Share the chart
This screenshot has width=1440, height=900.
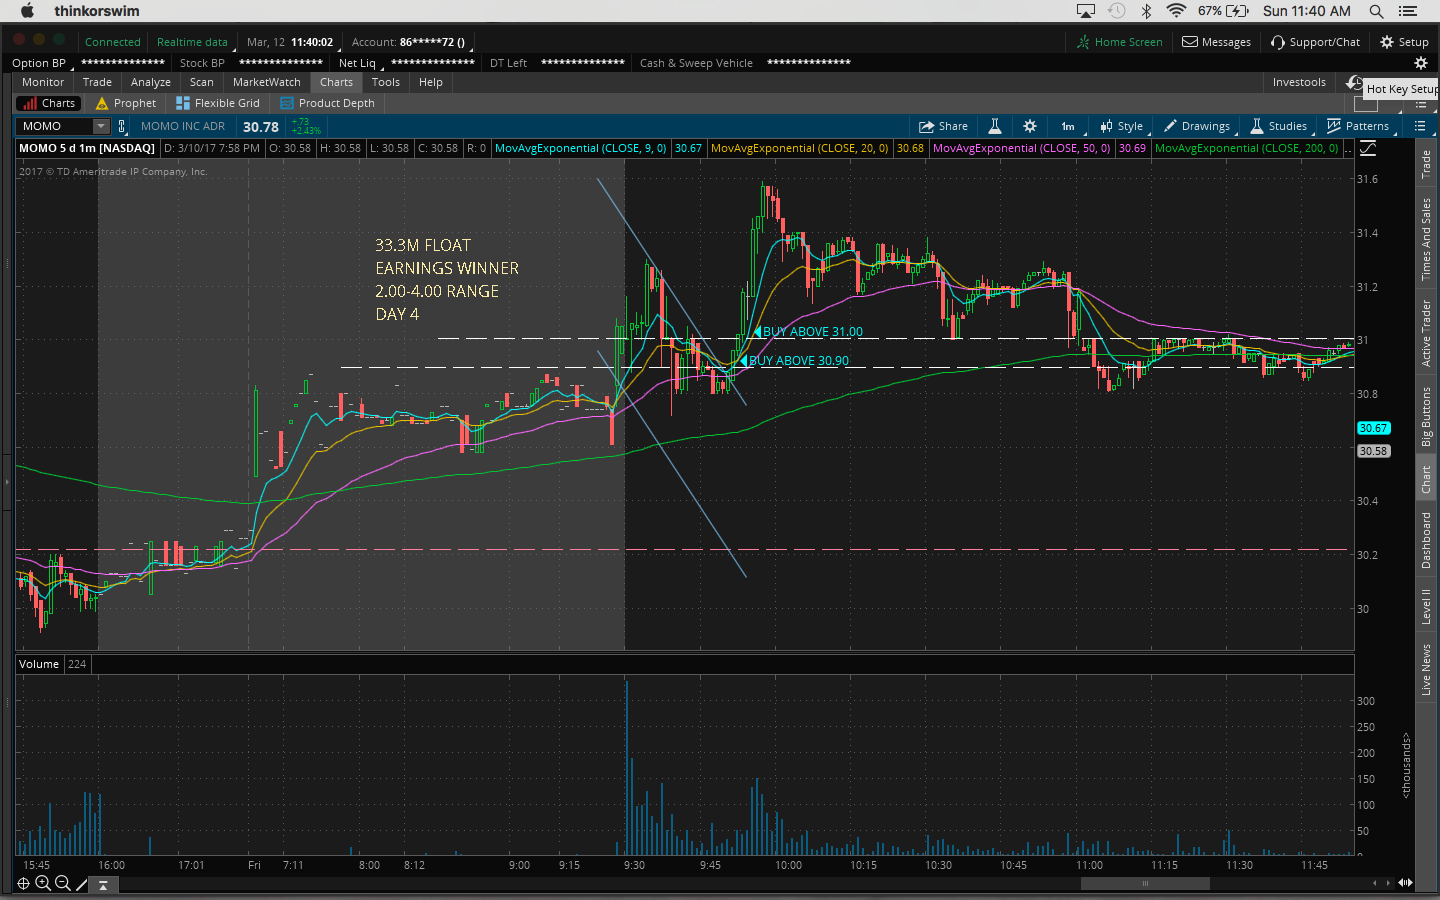pos(944,126)
